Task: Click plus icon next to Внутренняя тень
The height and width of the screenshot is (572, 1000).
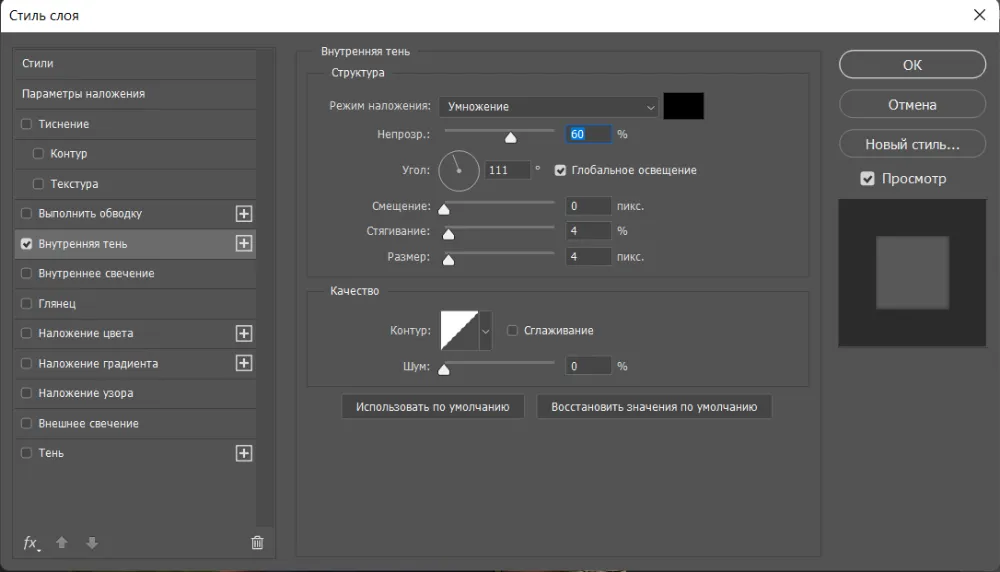Action: [243, 244]
